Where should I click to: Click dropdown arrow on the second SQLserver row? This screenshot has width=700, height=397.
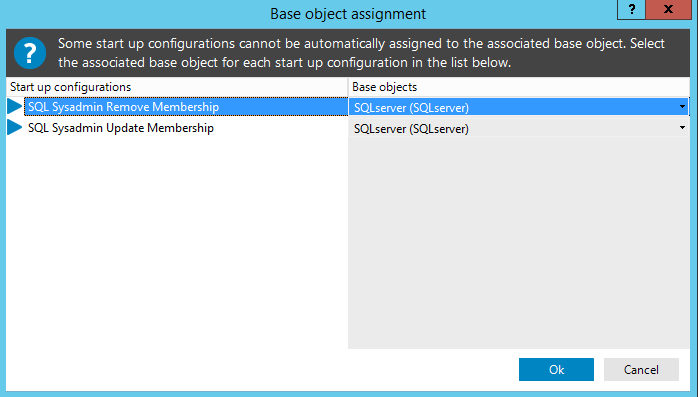[x=682, y=128]
